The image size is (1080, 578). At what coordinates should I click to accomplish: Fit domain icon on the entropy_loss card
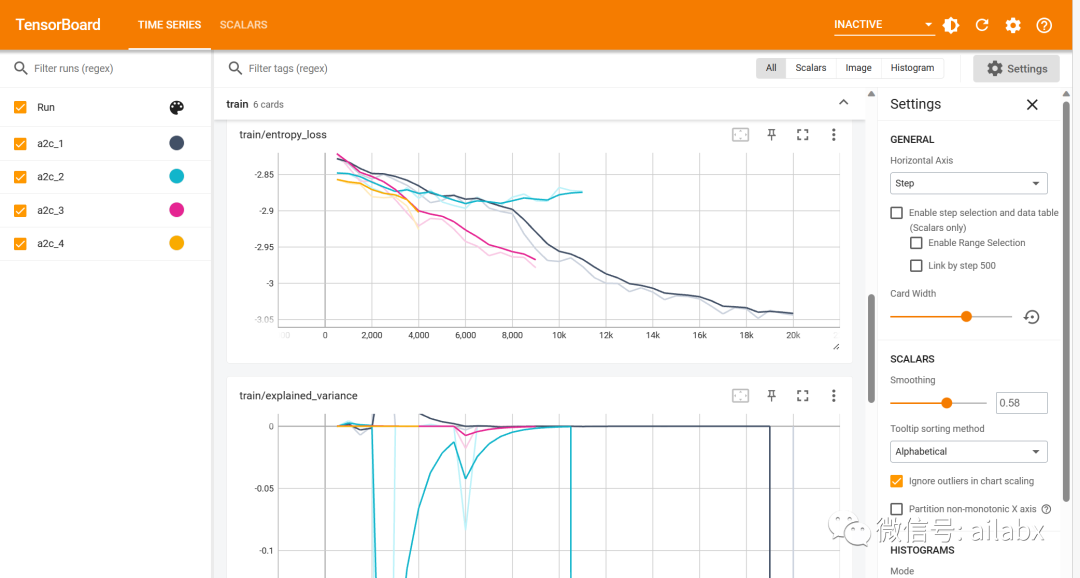(740, 135)
